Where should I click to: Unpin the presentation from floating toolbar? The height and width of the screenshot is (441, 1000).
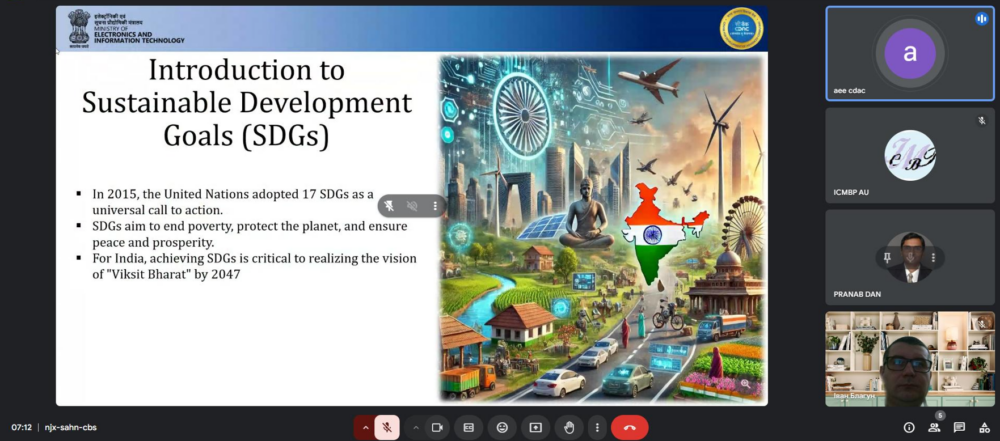tap(389, 206)
